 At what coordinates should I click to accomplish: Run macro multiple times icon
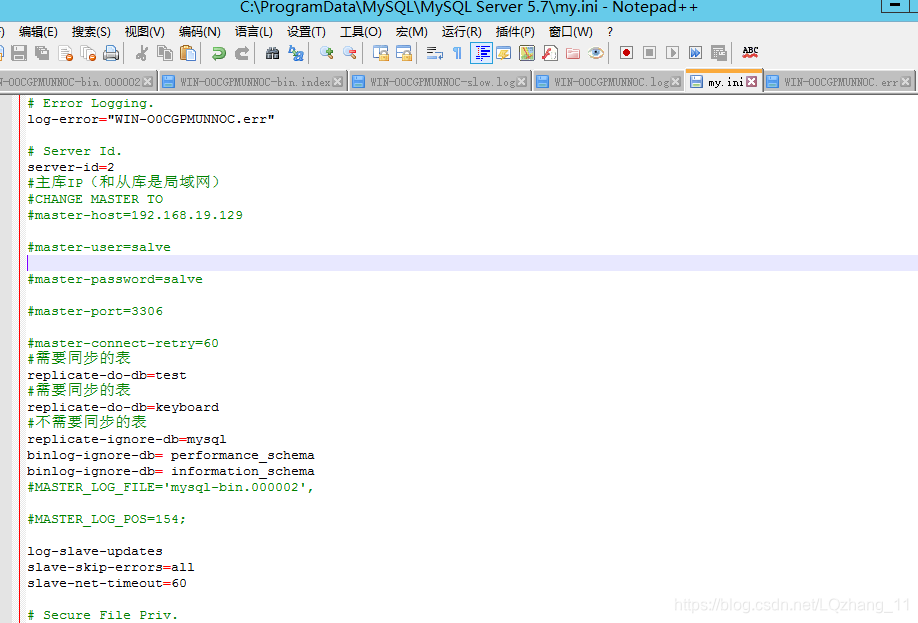pos(696,53)
